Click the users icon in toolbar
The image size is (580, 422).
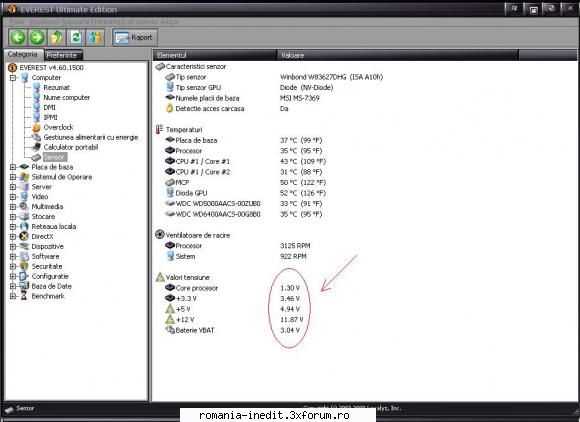[x=95, y=37]
